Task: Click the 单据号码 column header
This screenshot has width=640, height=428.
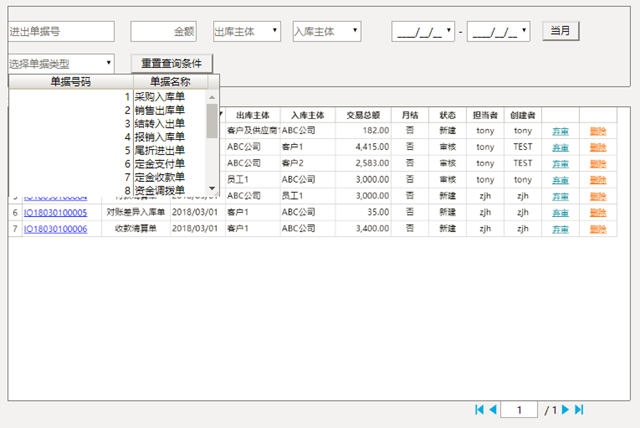Action: pos(71,82)
